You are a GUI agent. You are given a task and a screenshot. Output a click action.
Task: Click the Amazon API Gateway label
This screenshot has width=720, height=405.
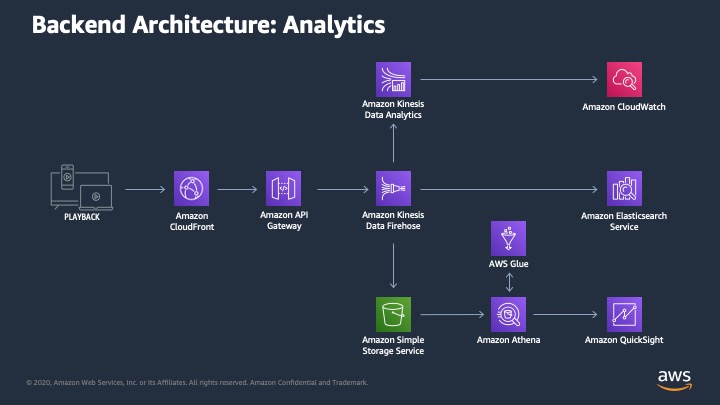pyautogui.click(x=284, y=220)
